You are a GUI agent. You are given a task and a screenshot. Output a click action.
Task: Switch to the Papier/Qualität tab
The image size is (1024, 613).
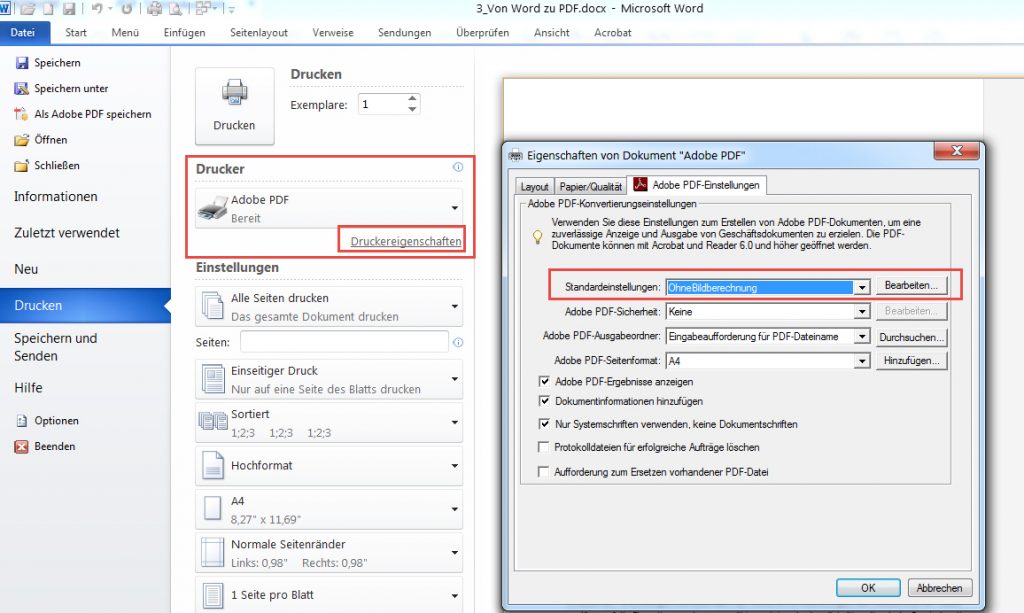tap(590, 187)
